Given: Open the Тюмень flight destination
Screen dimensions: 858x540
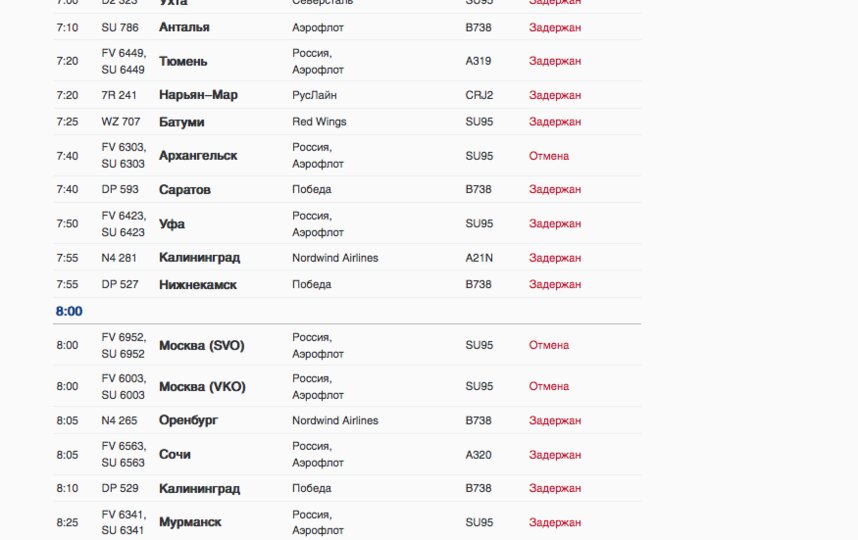Looking at the screenshot, I should [x=183, y=61].
